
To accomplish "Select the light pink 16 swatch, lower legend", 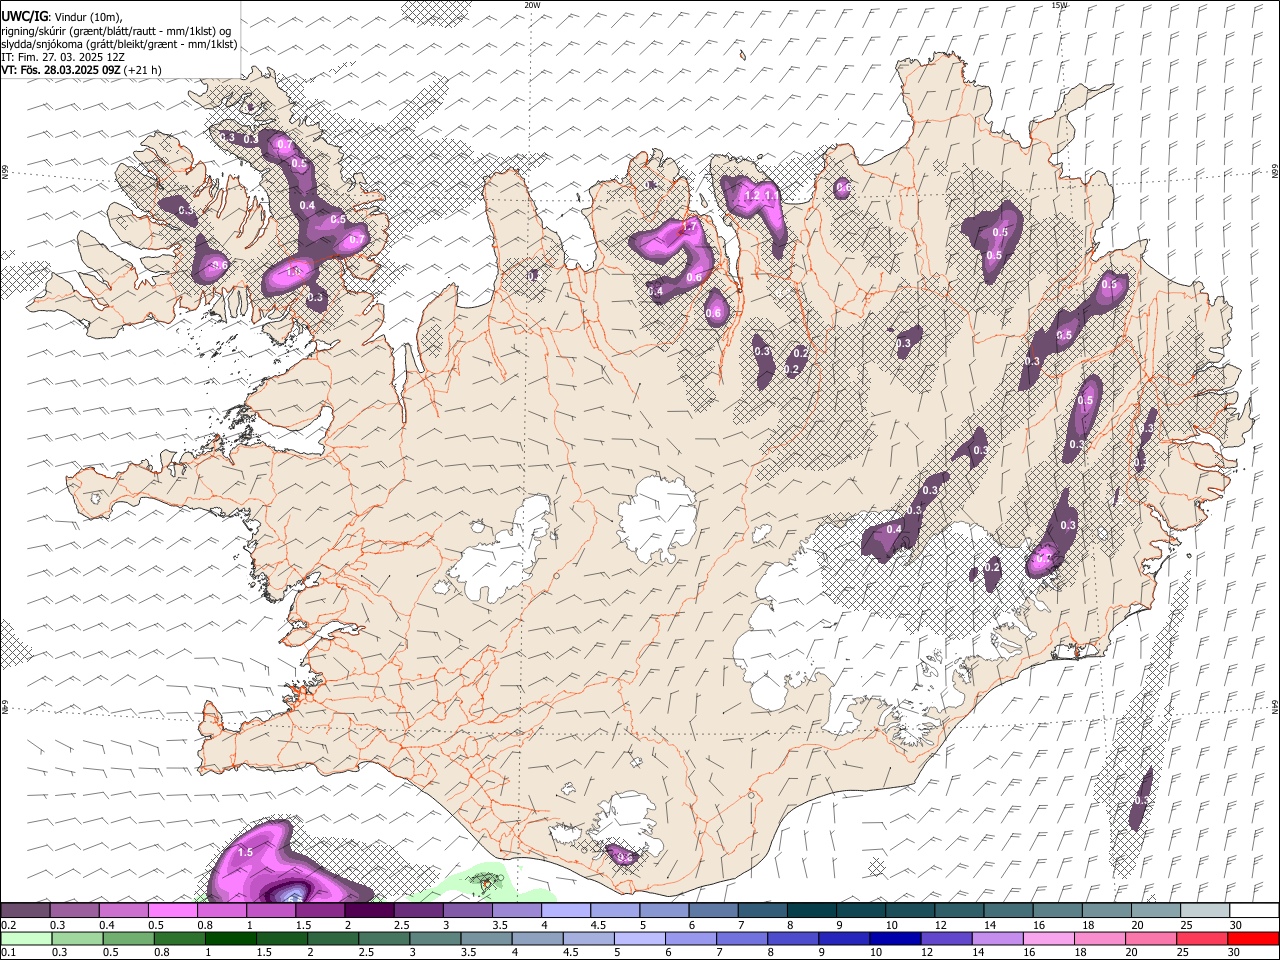I will [x=1049, y=938].
